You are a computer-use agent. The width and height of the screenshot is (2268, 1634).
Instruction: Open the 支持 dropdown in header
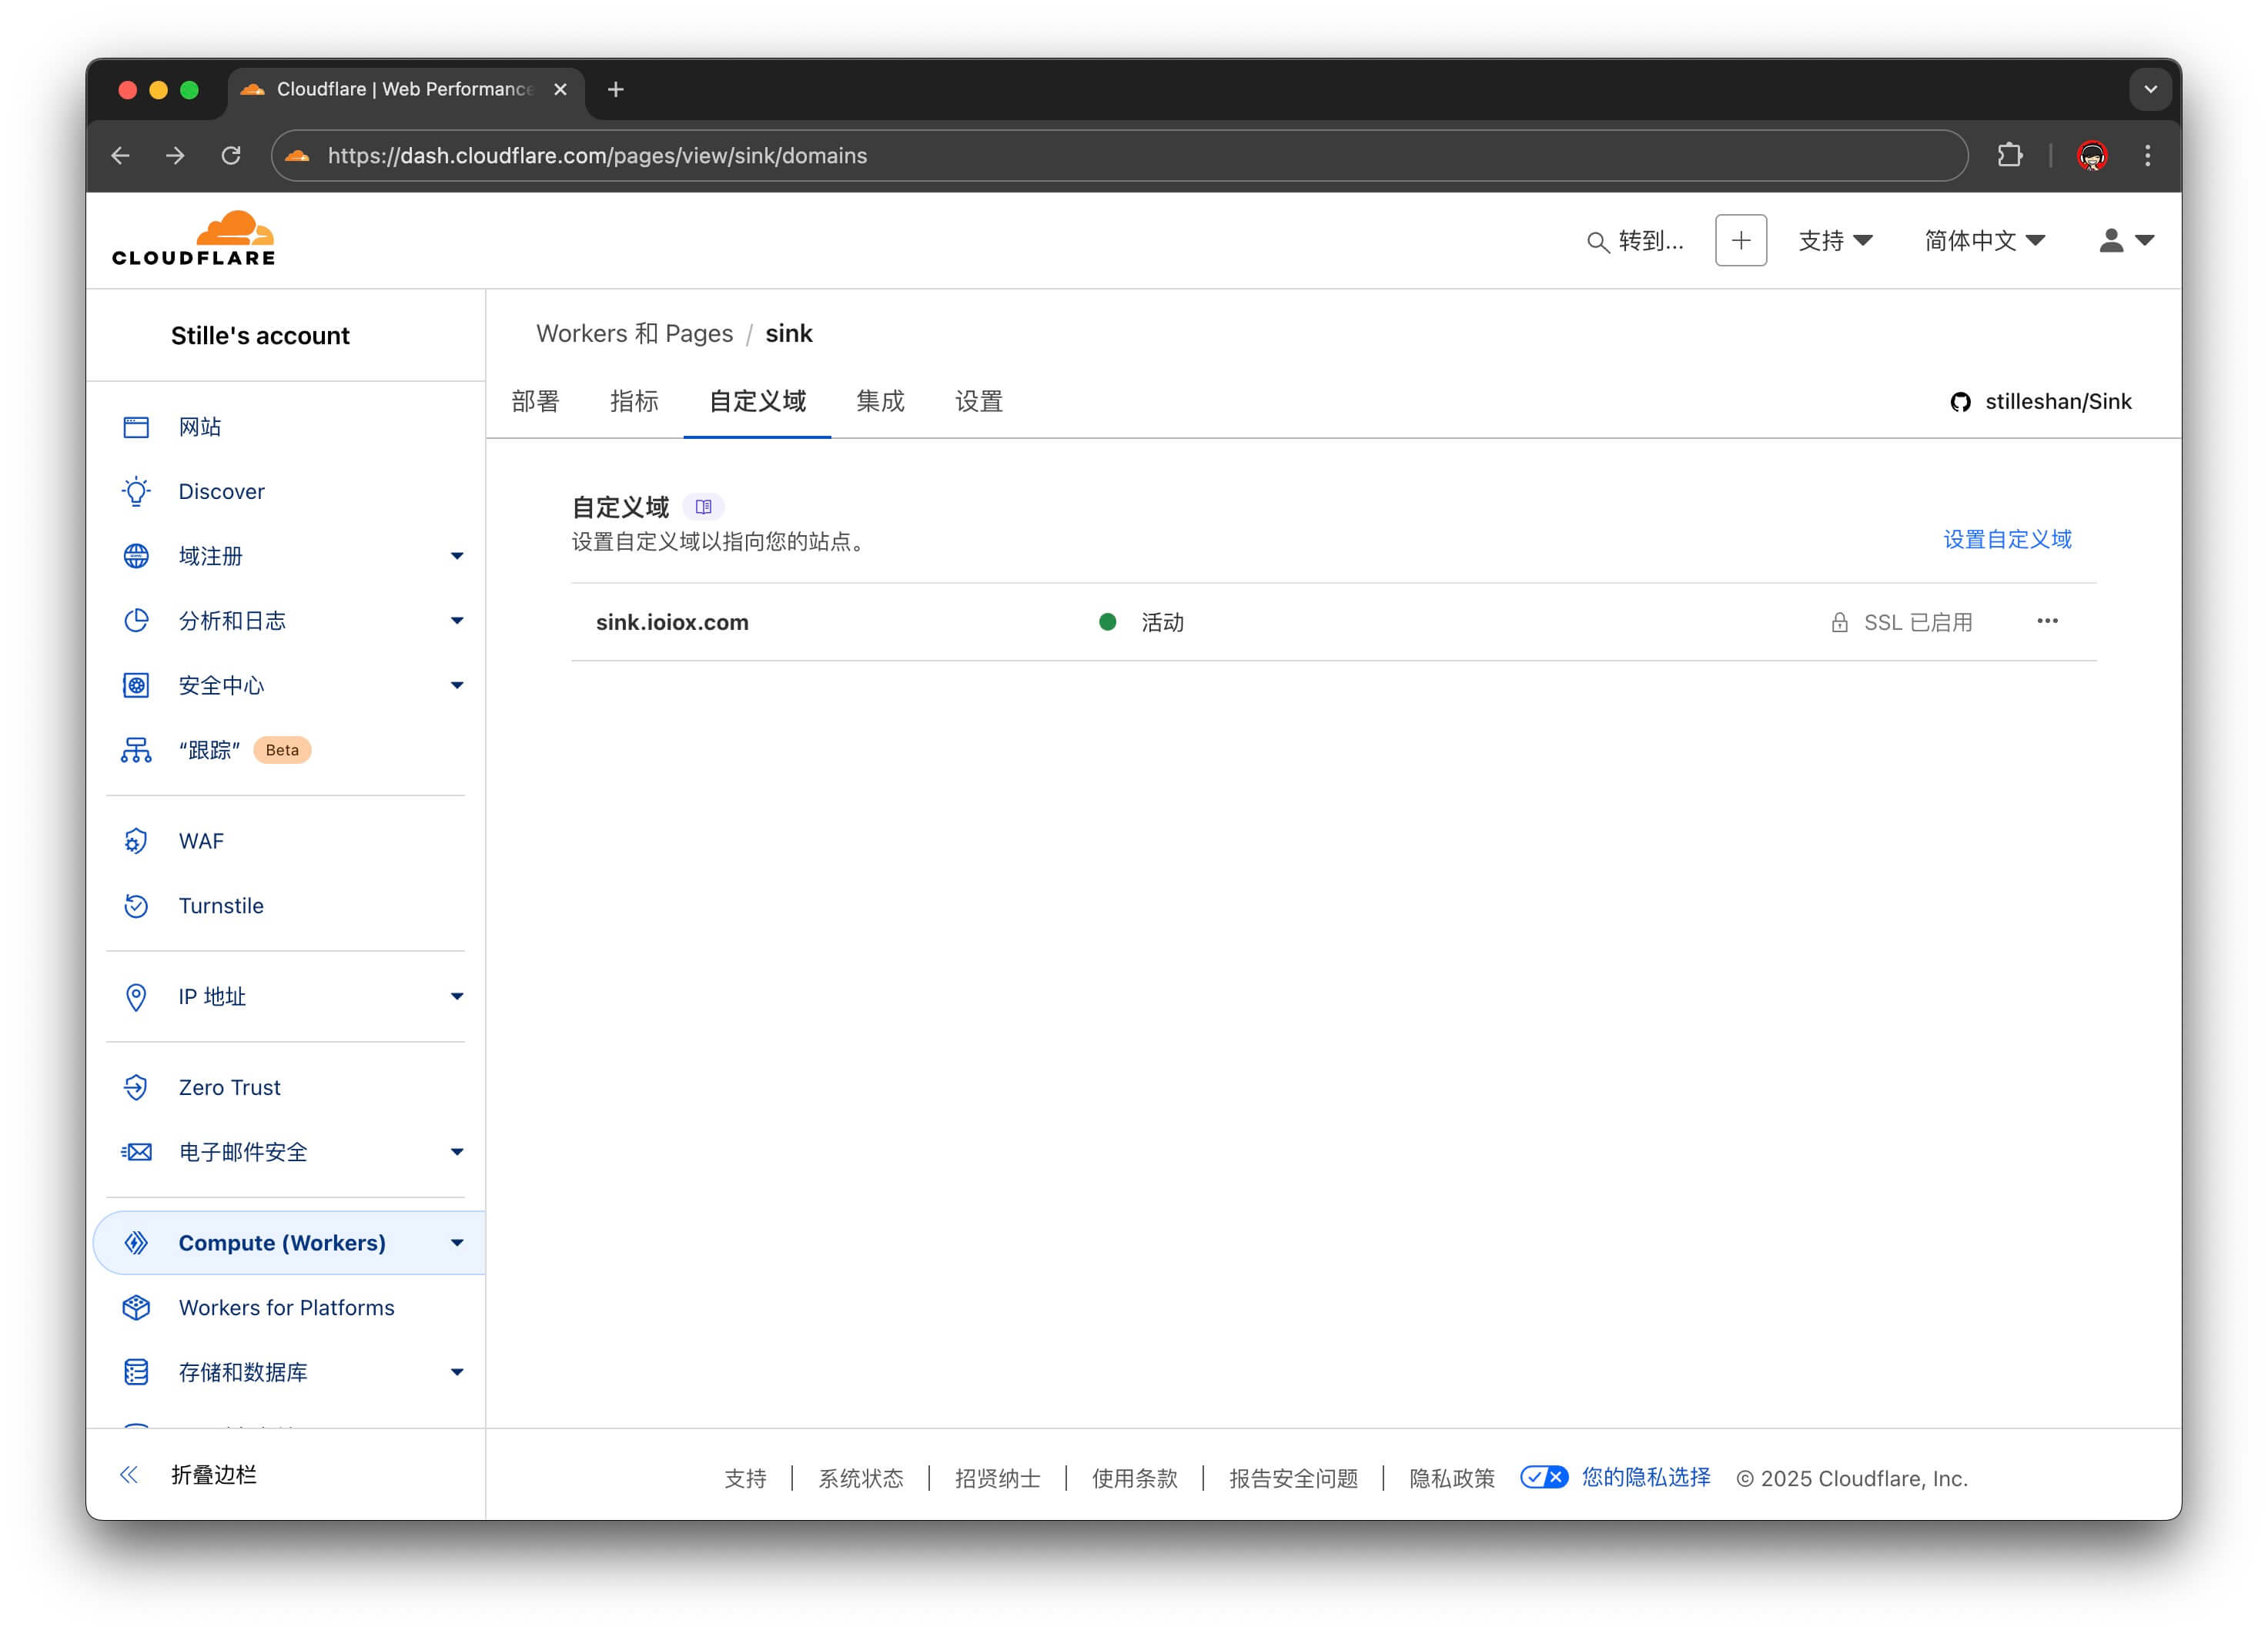(1835, 240)
